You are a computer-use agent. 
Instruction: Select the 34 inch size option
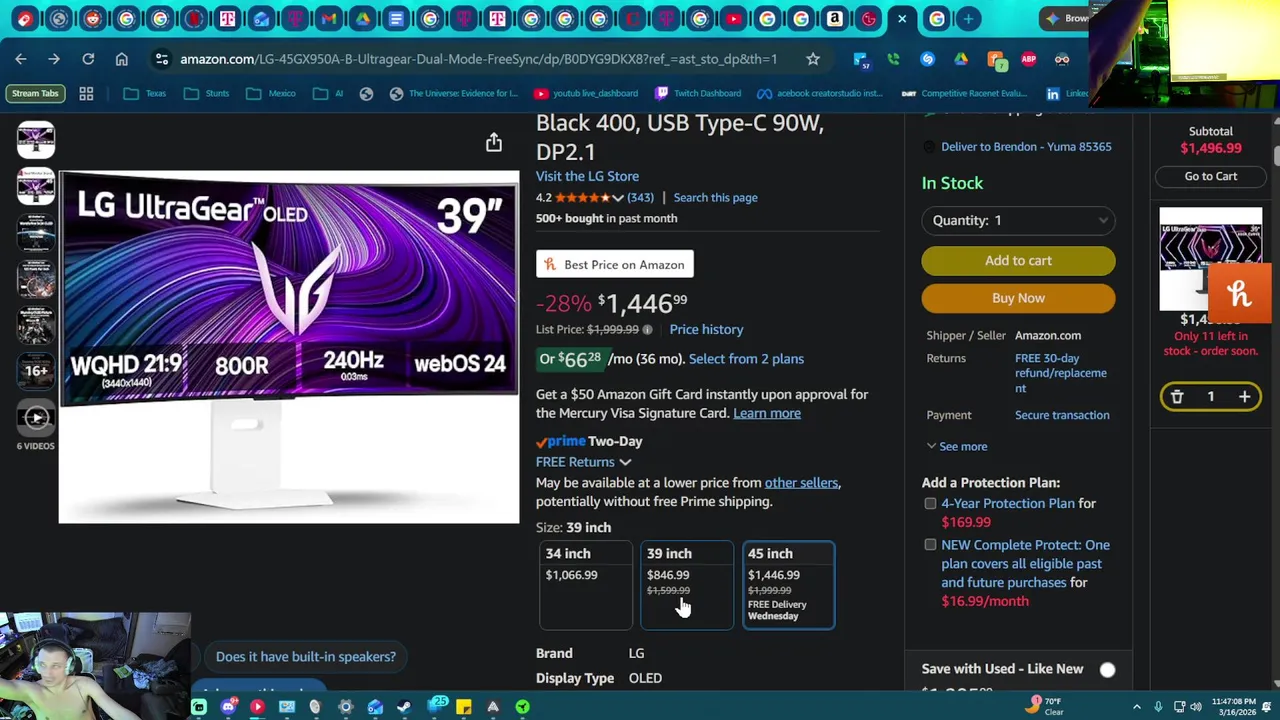click(586, 586)
